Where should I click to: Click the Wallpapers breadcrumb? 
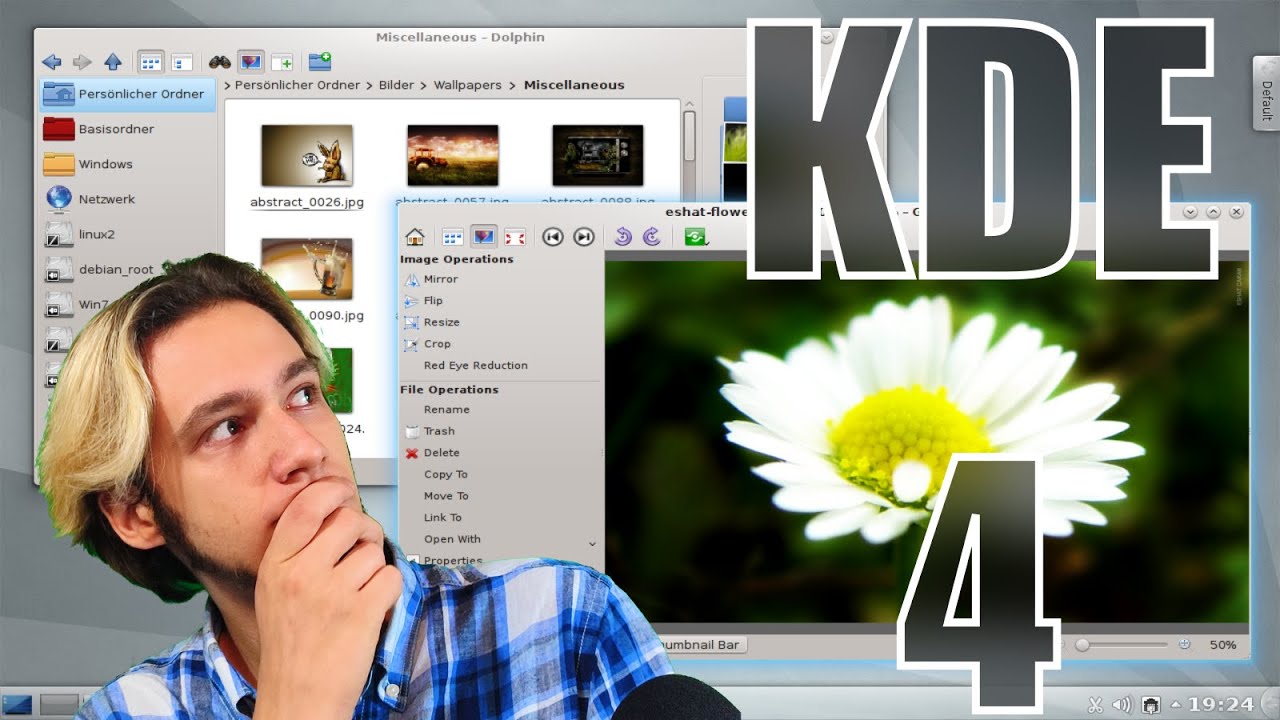tap(467, 85)
